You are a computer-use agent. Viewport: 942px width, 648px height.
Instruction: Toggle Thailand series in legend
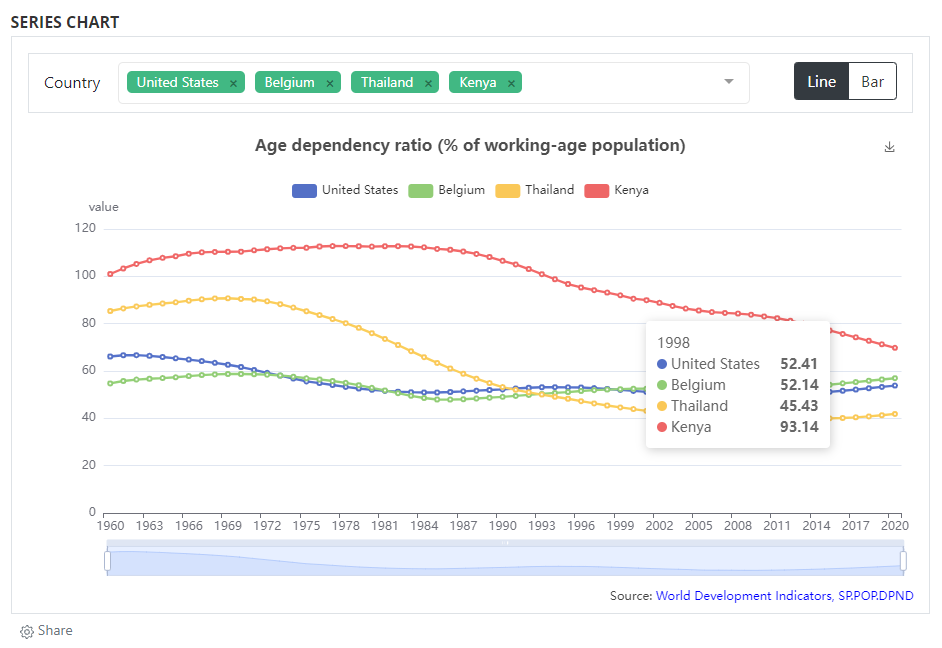pyautogui.click(x=535, y=190)
